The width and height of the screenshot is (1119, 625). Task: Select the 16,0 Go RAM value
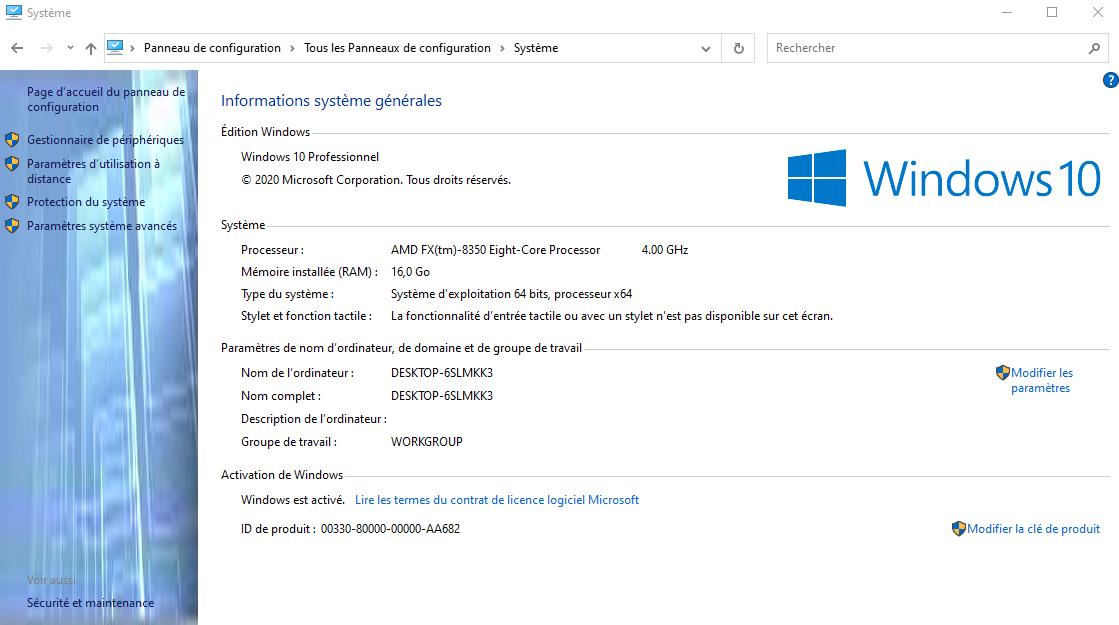click(410, 272)
